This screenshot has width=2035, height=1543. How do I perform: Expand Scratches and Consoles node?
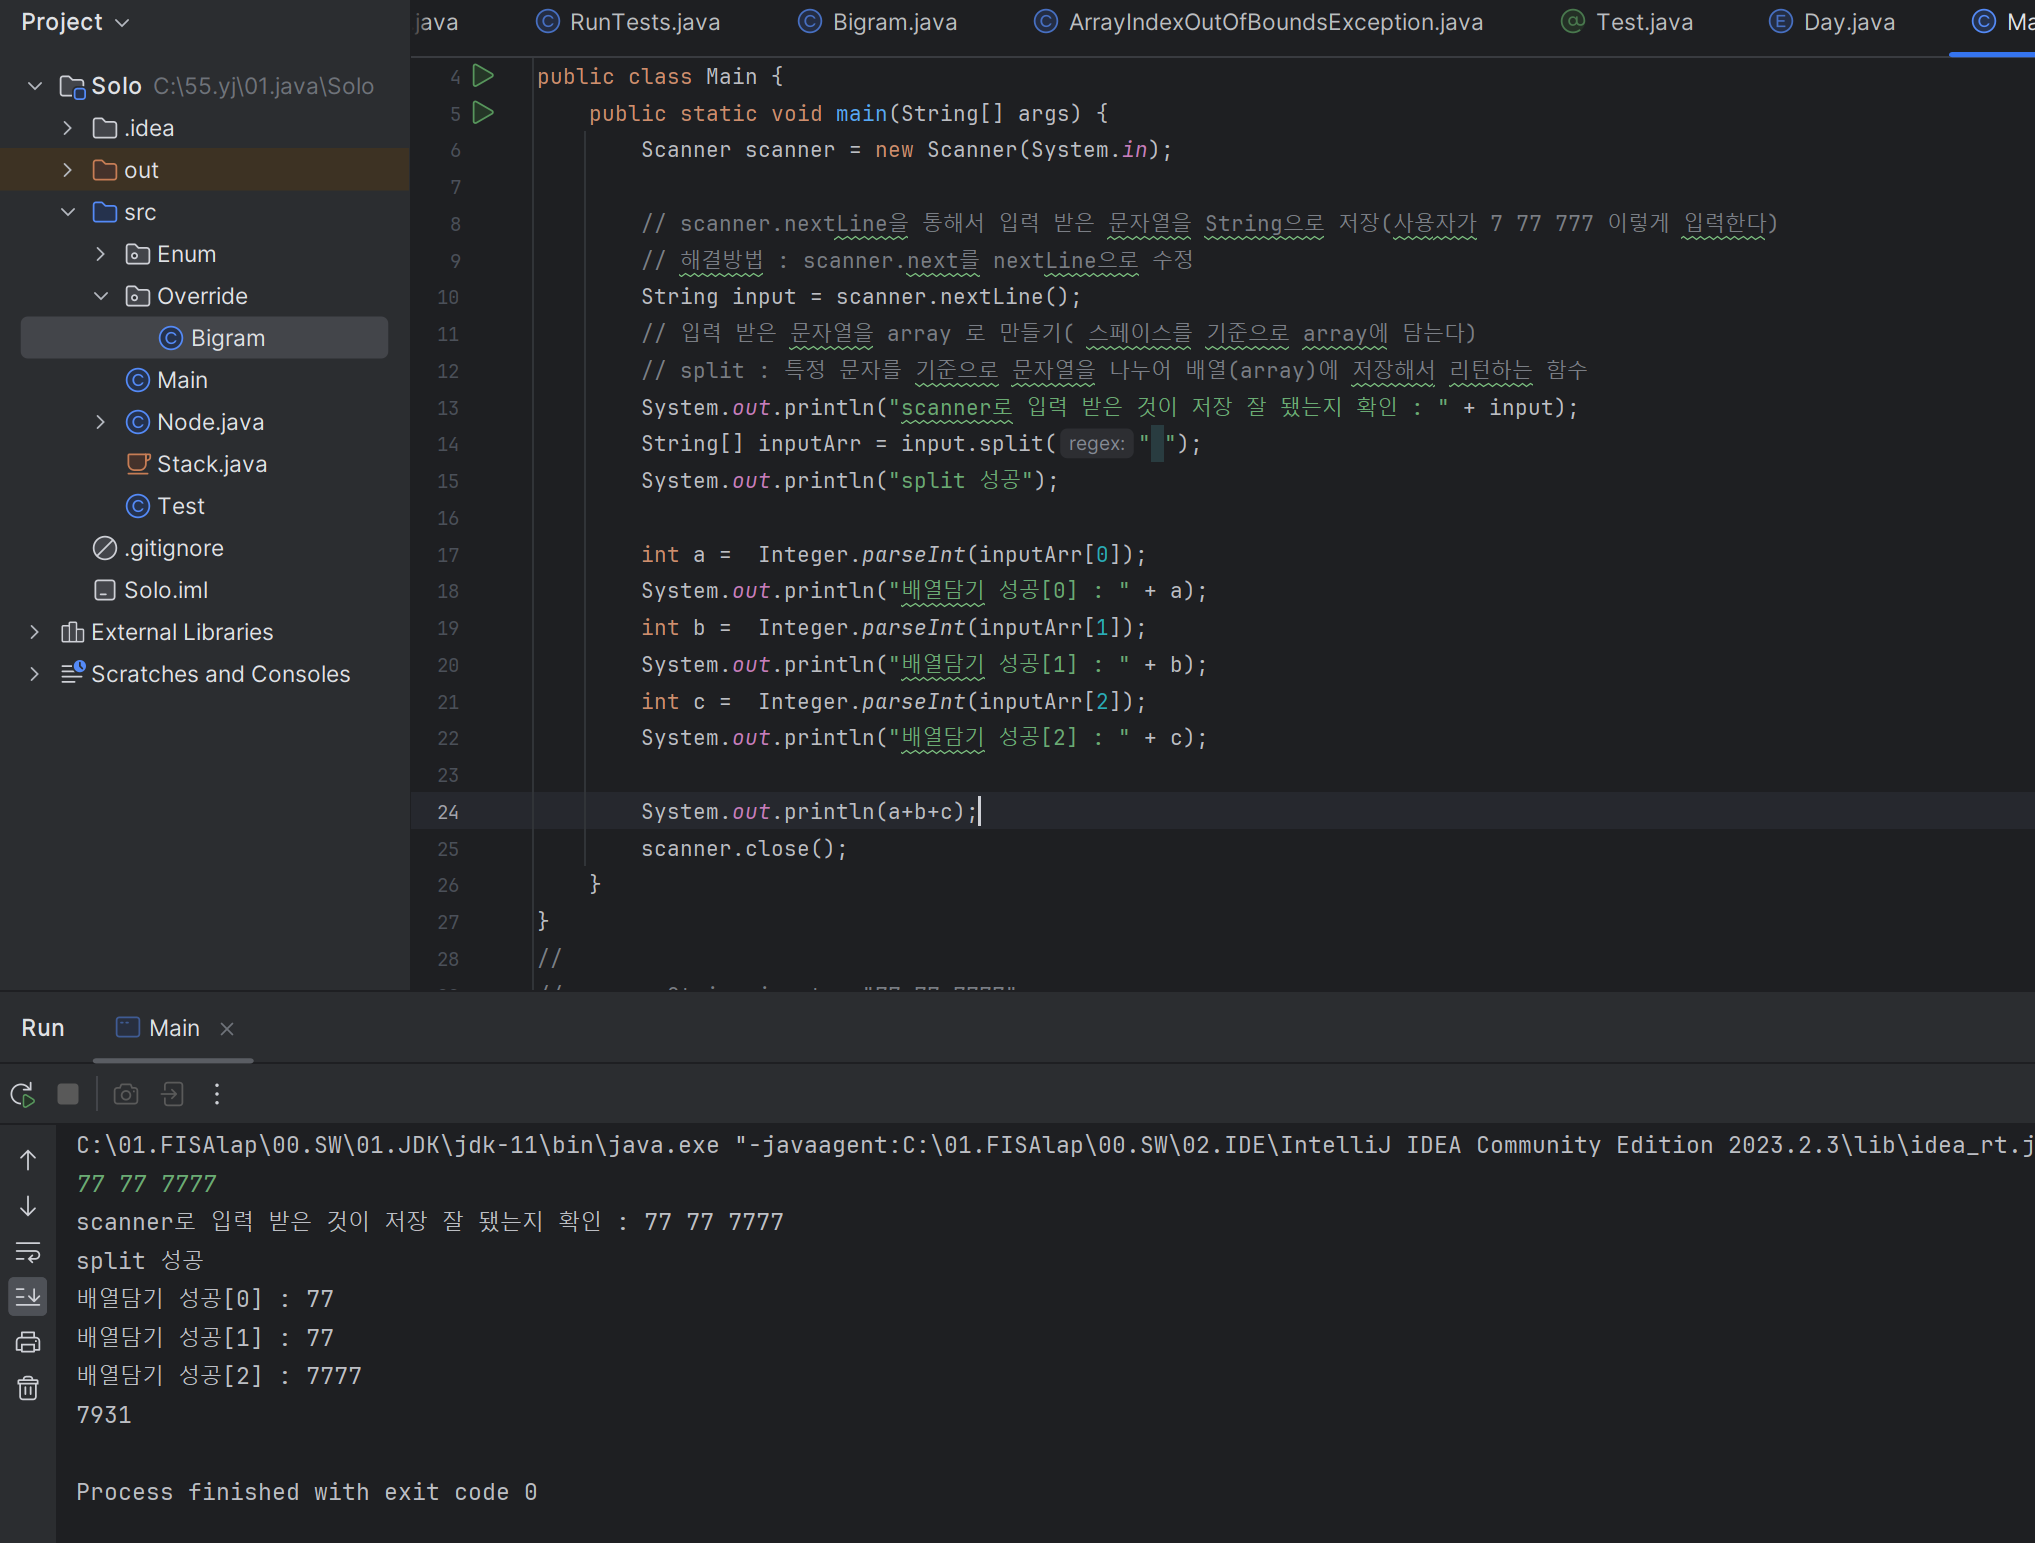click(35, 674)
